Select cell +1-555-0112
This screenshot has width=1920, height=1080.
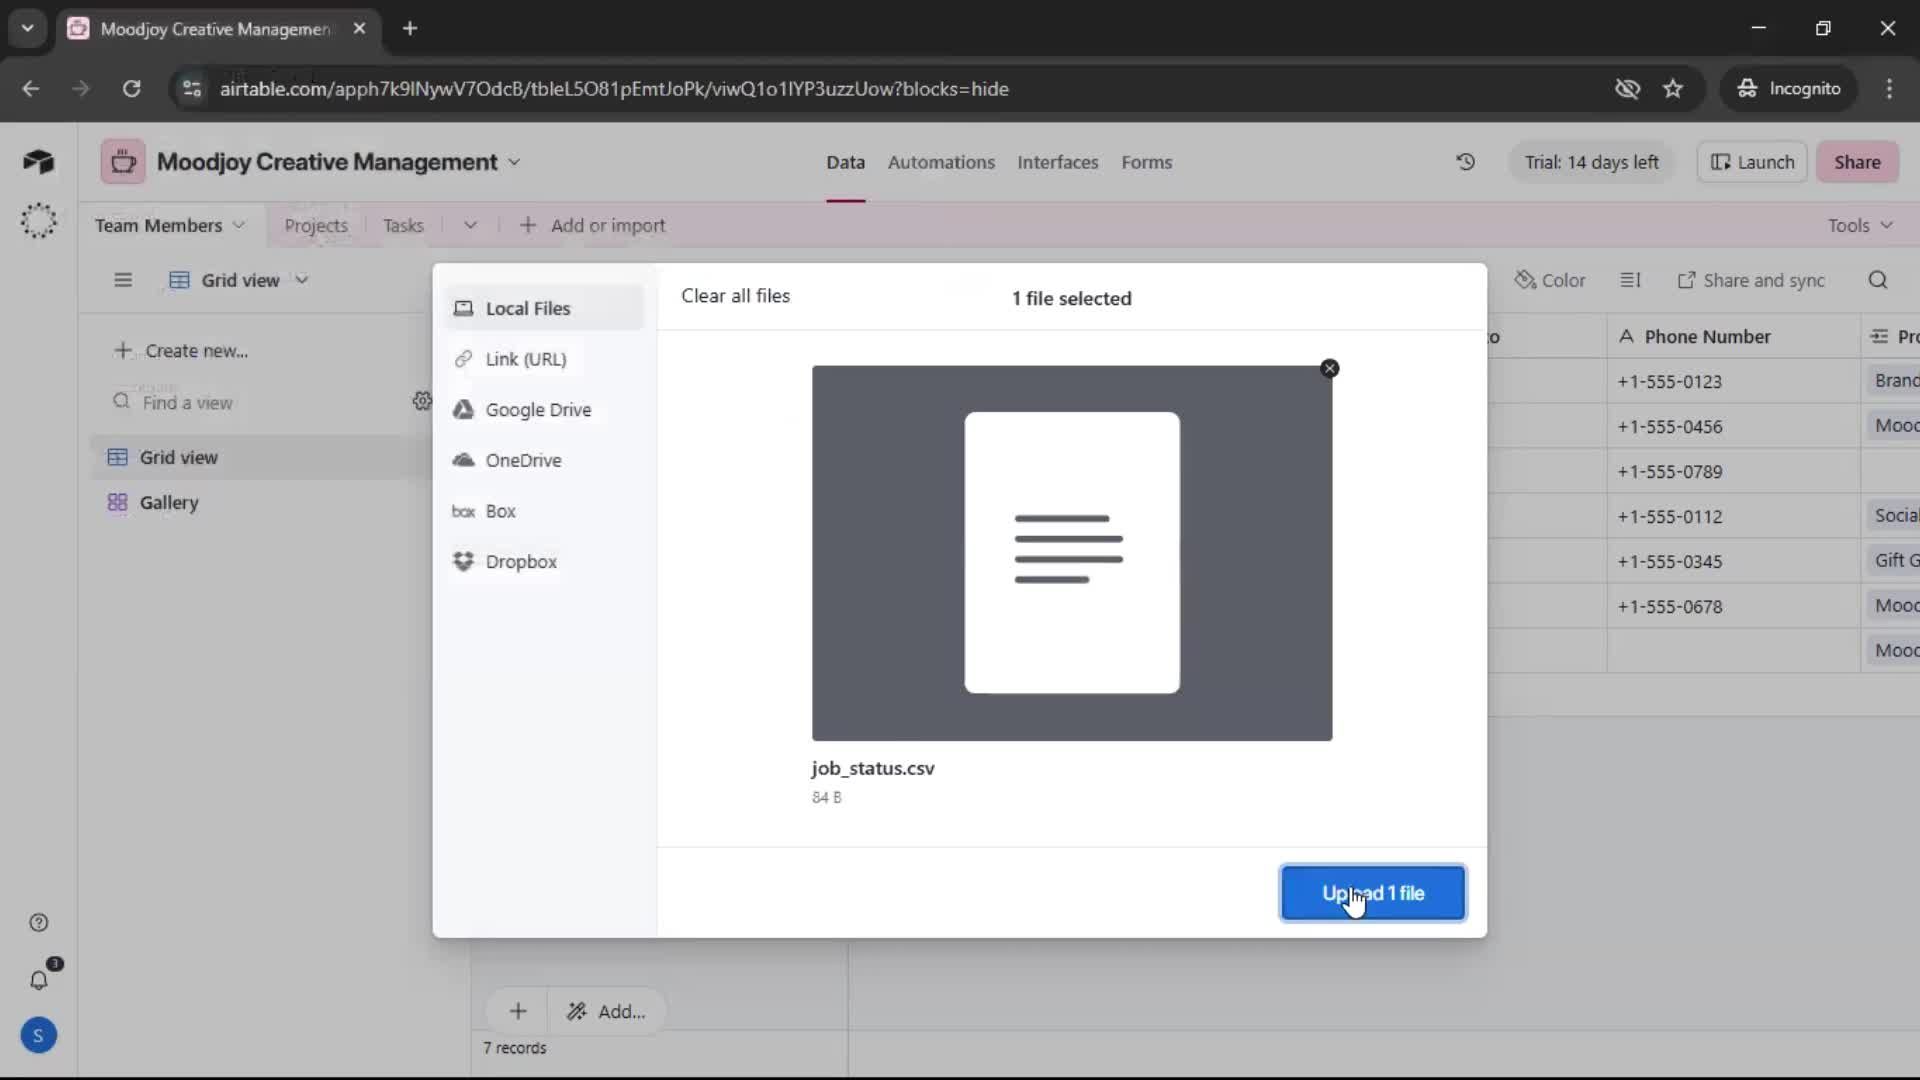[x=1733, y=516]
